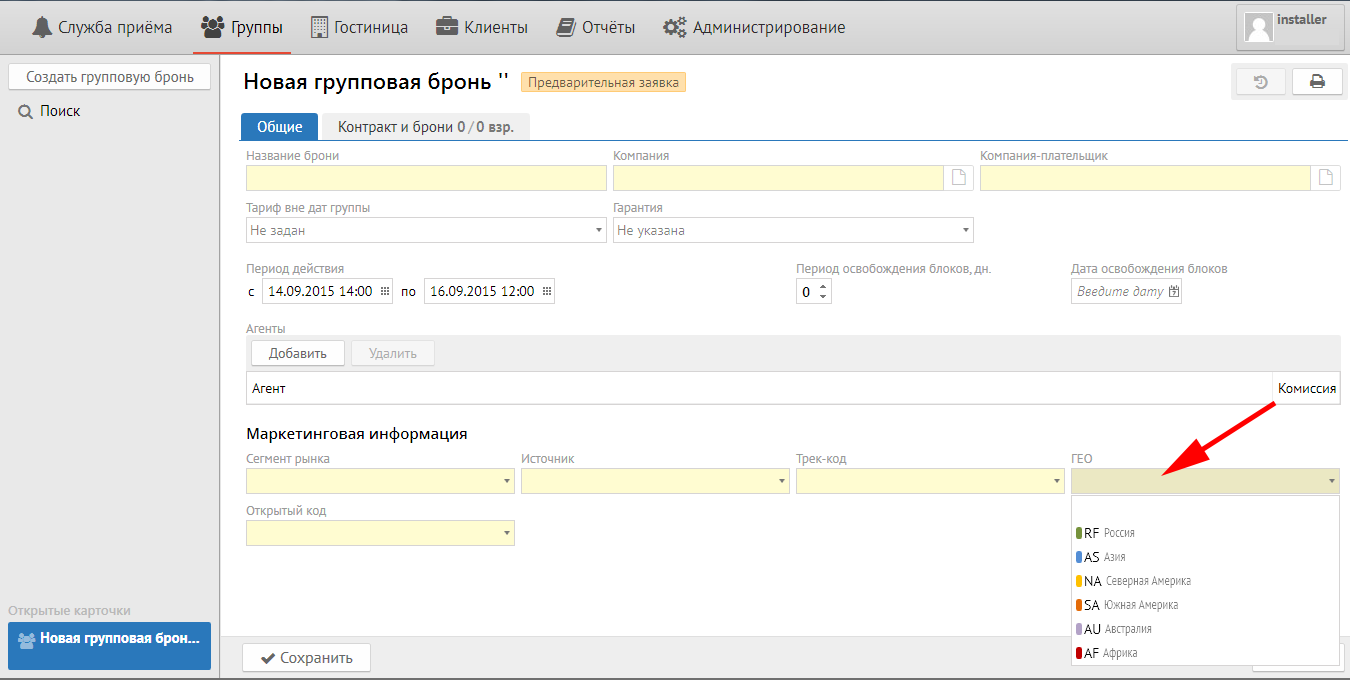Click calendar icon in Дата освобождения блоков
Viewport: 1350px width, 680px height.
(x=1174, y=292)
